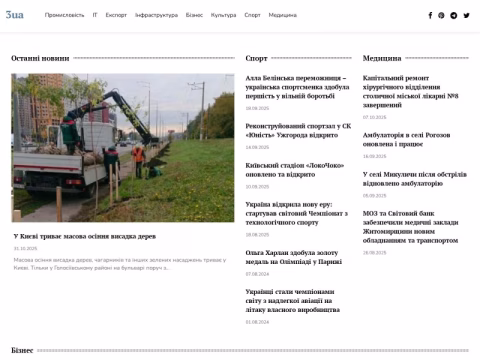Click date 18.09.2025 under Белінська article

(257, 108)
